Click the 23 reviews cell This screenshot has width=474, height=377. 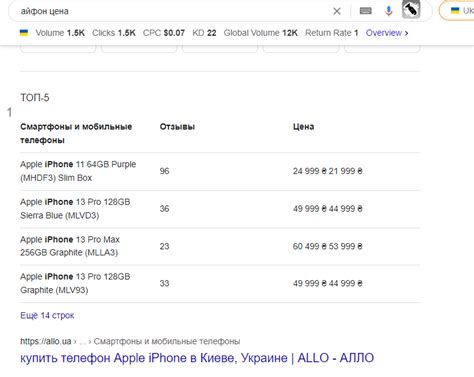[x=164, y=246]
